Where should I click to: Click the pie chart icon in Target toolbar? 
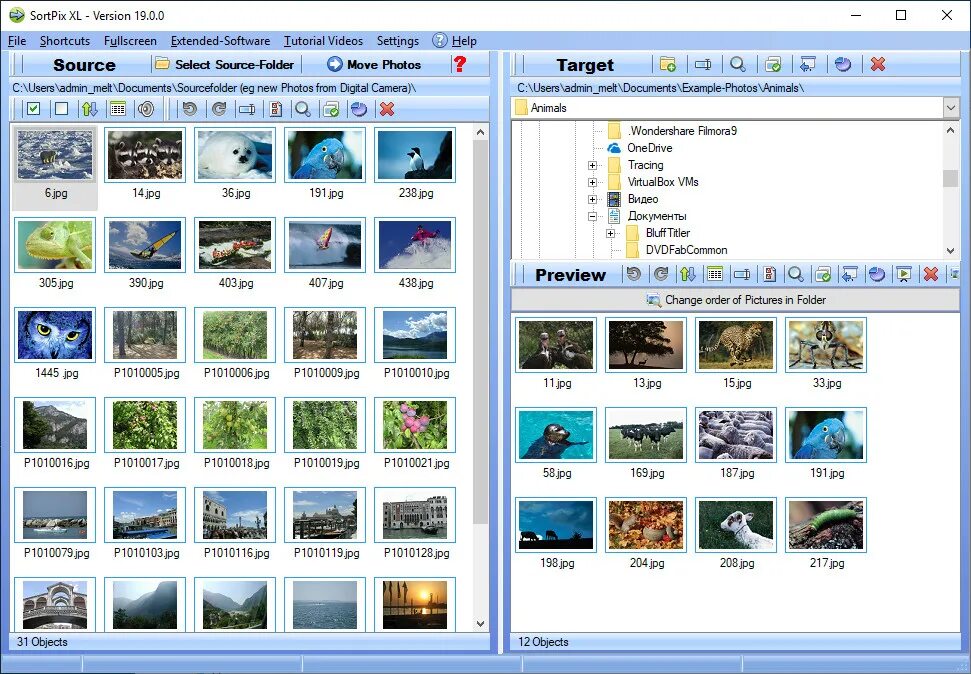[843, 64]
